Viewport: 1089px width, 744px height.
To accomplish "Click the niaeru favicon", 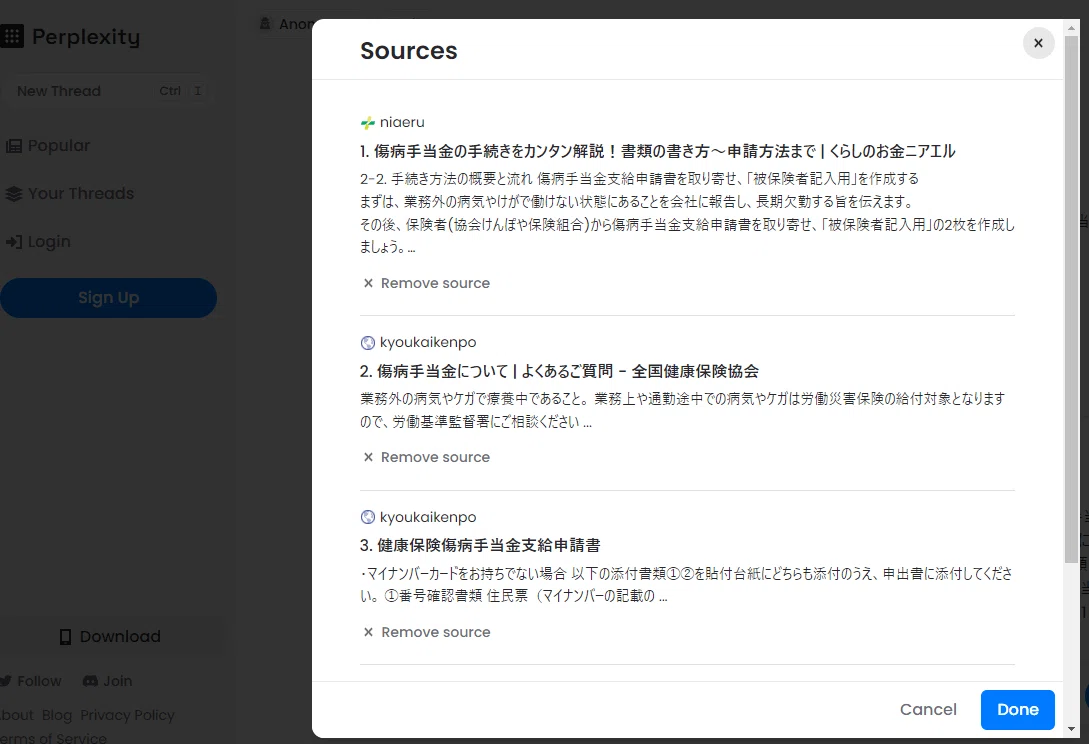I will click(367, 123).
